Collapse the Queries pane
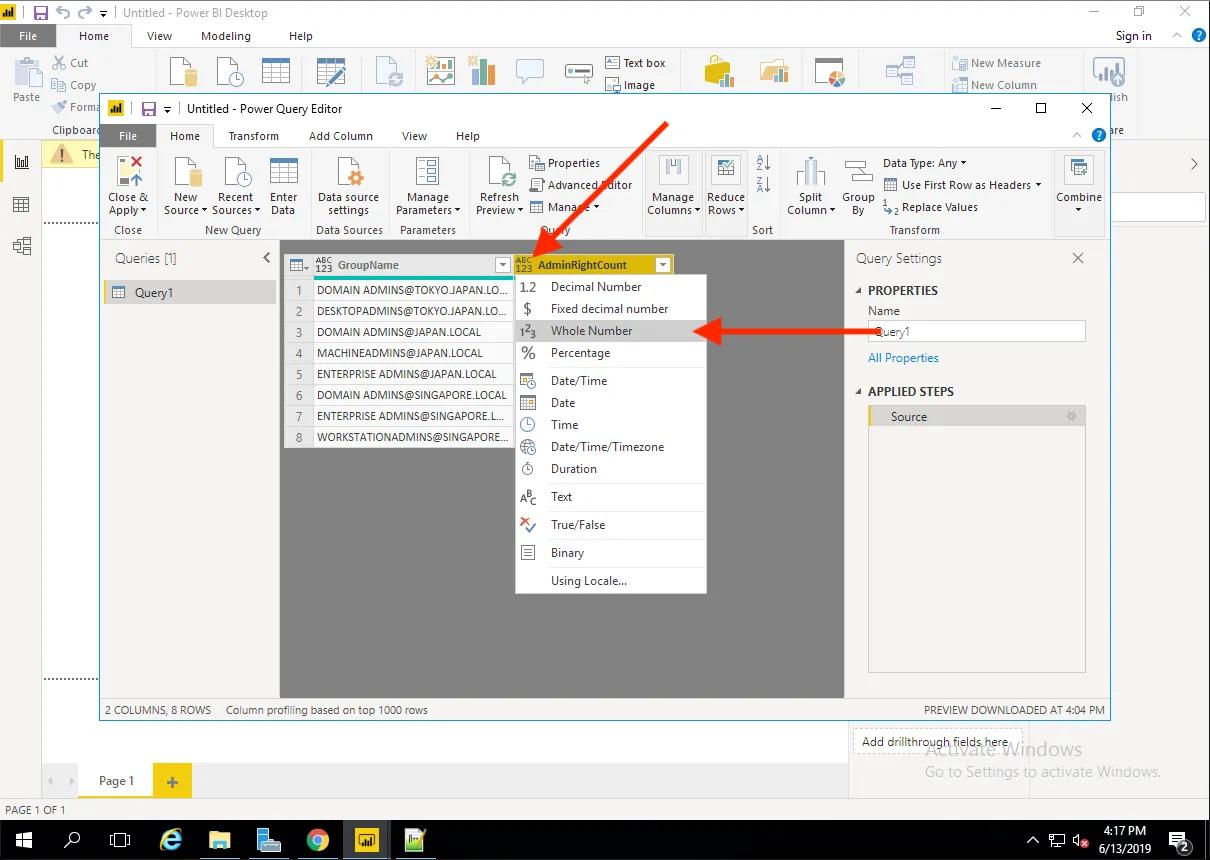The image size is (1210, 860). tap(267, 258)
